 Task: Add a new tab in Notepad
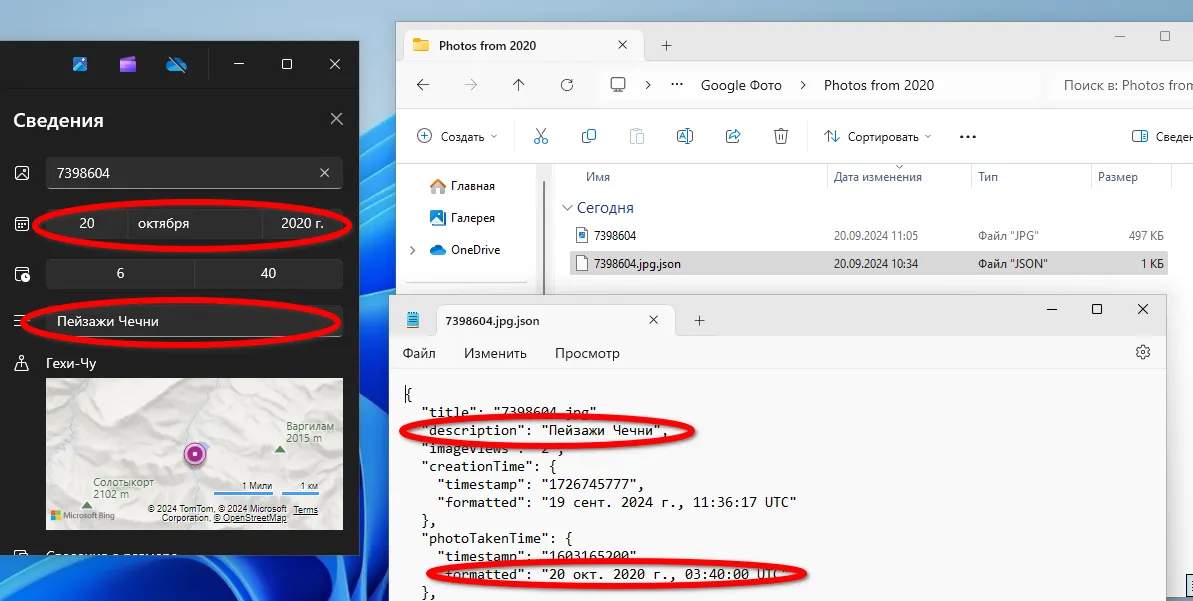pyautogui.click(x=700, y=320)
